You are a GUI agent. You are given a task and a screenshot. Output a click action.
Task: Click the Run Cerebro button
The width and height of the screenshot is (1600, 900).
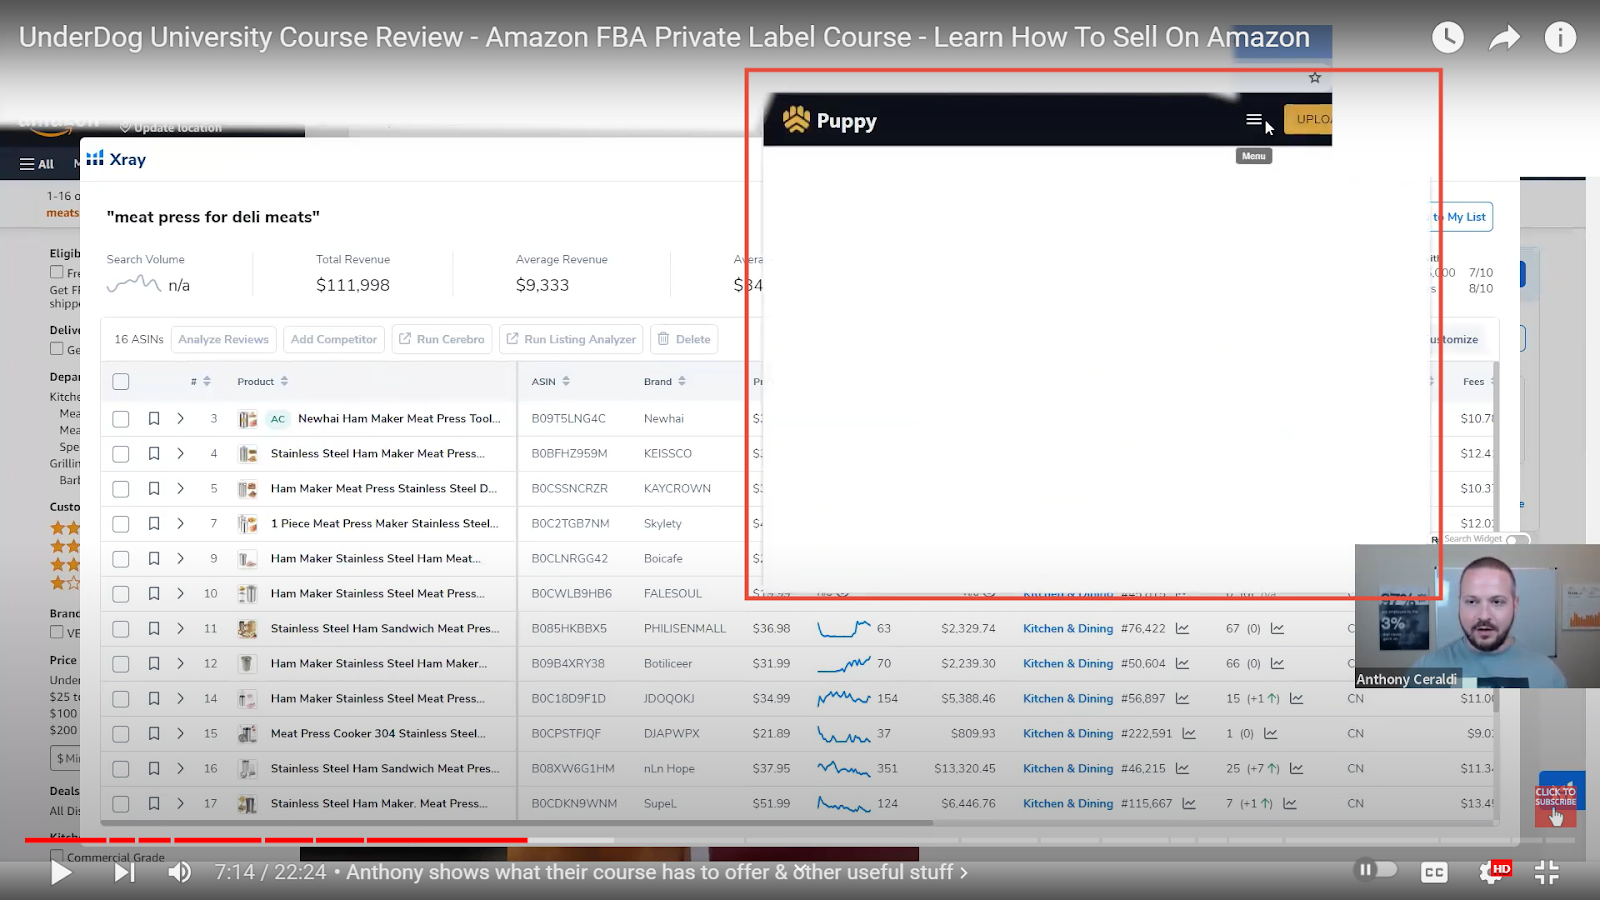click(x=442, y=339)
